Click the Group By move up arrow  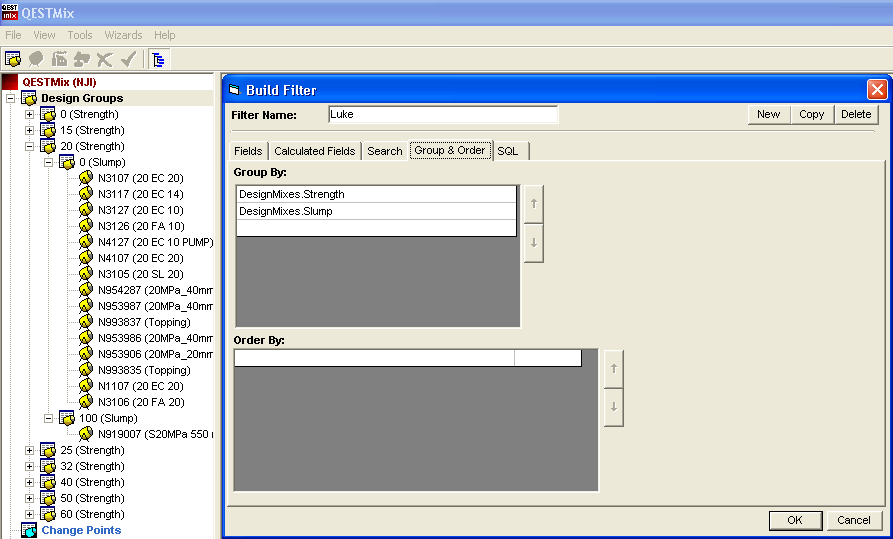[533, 204]
